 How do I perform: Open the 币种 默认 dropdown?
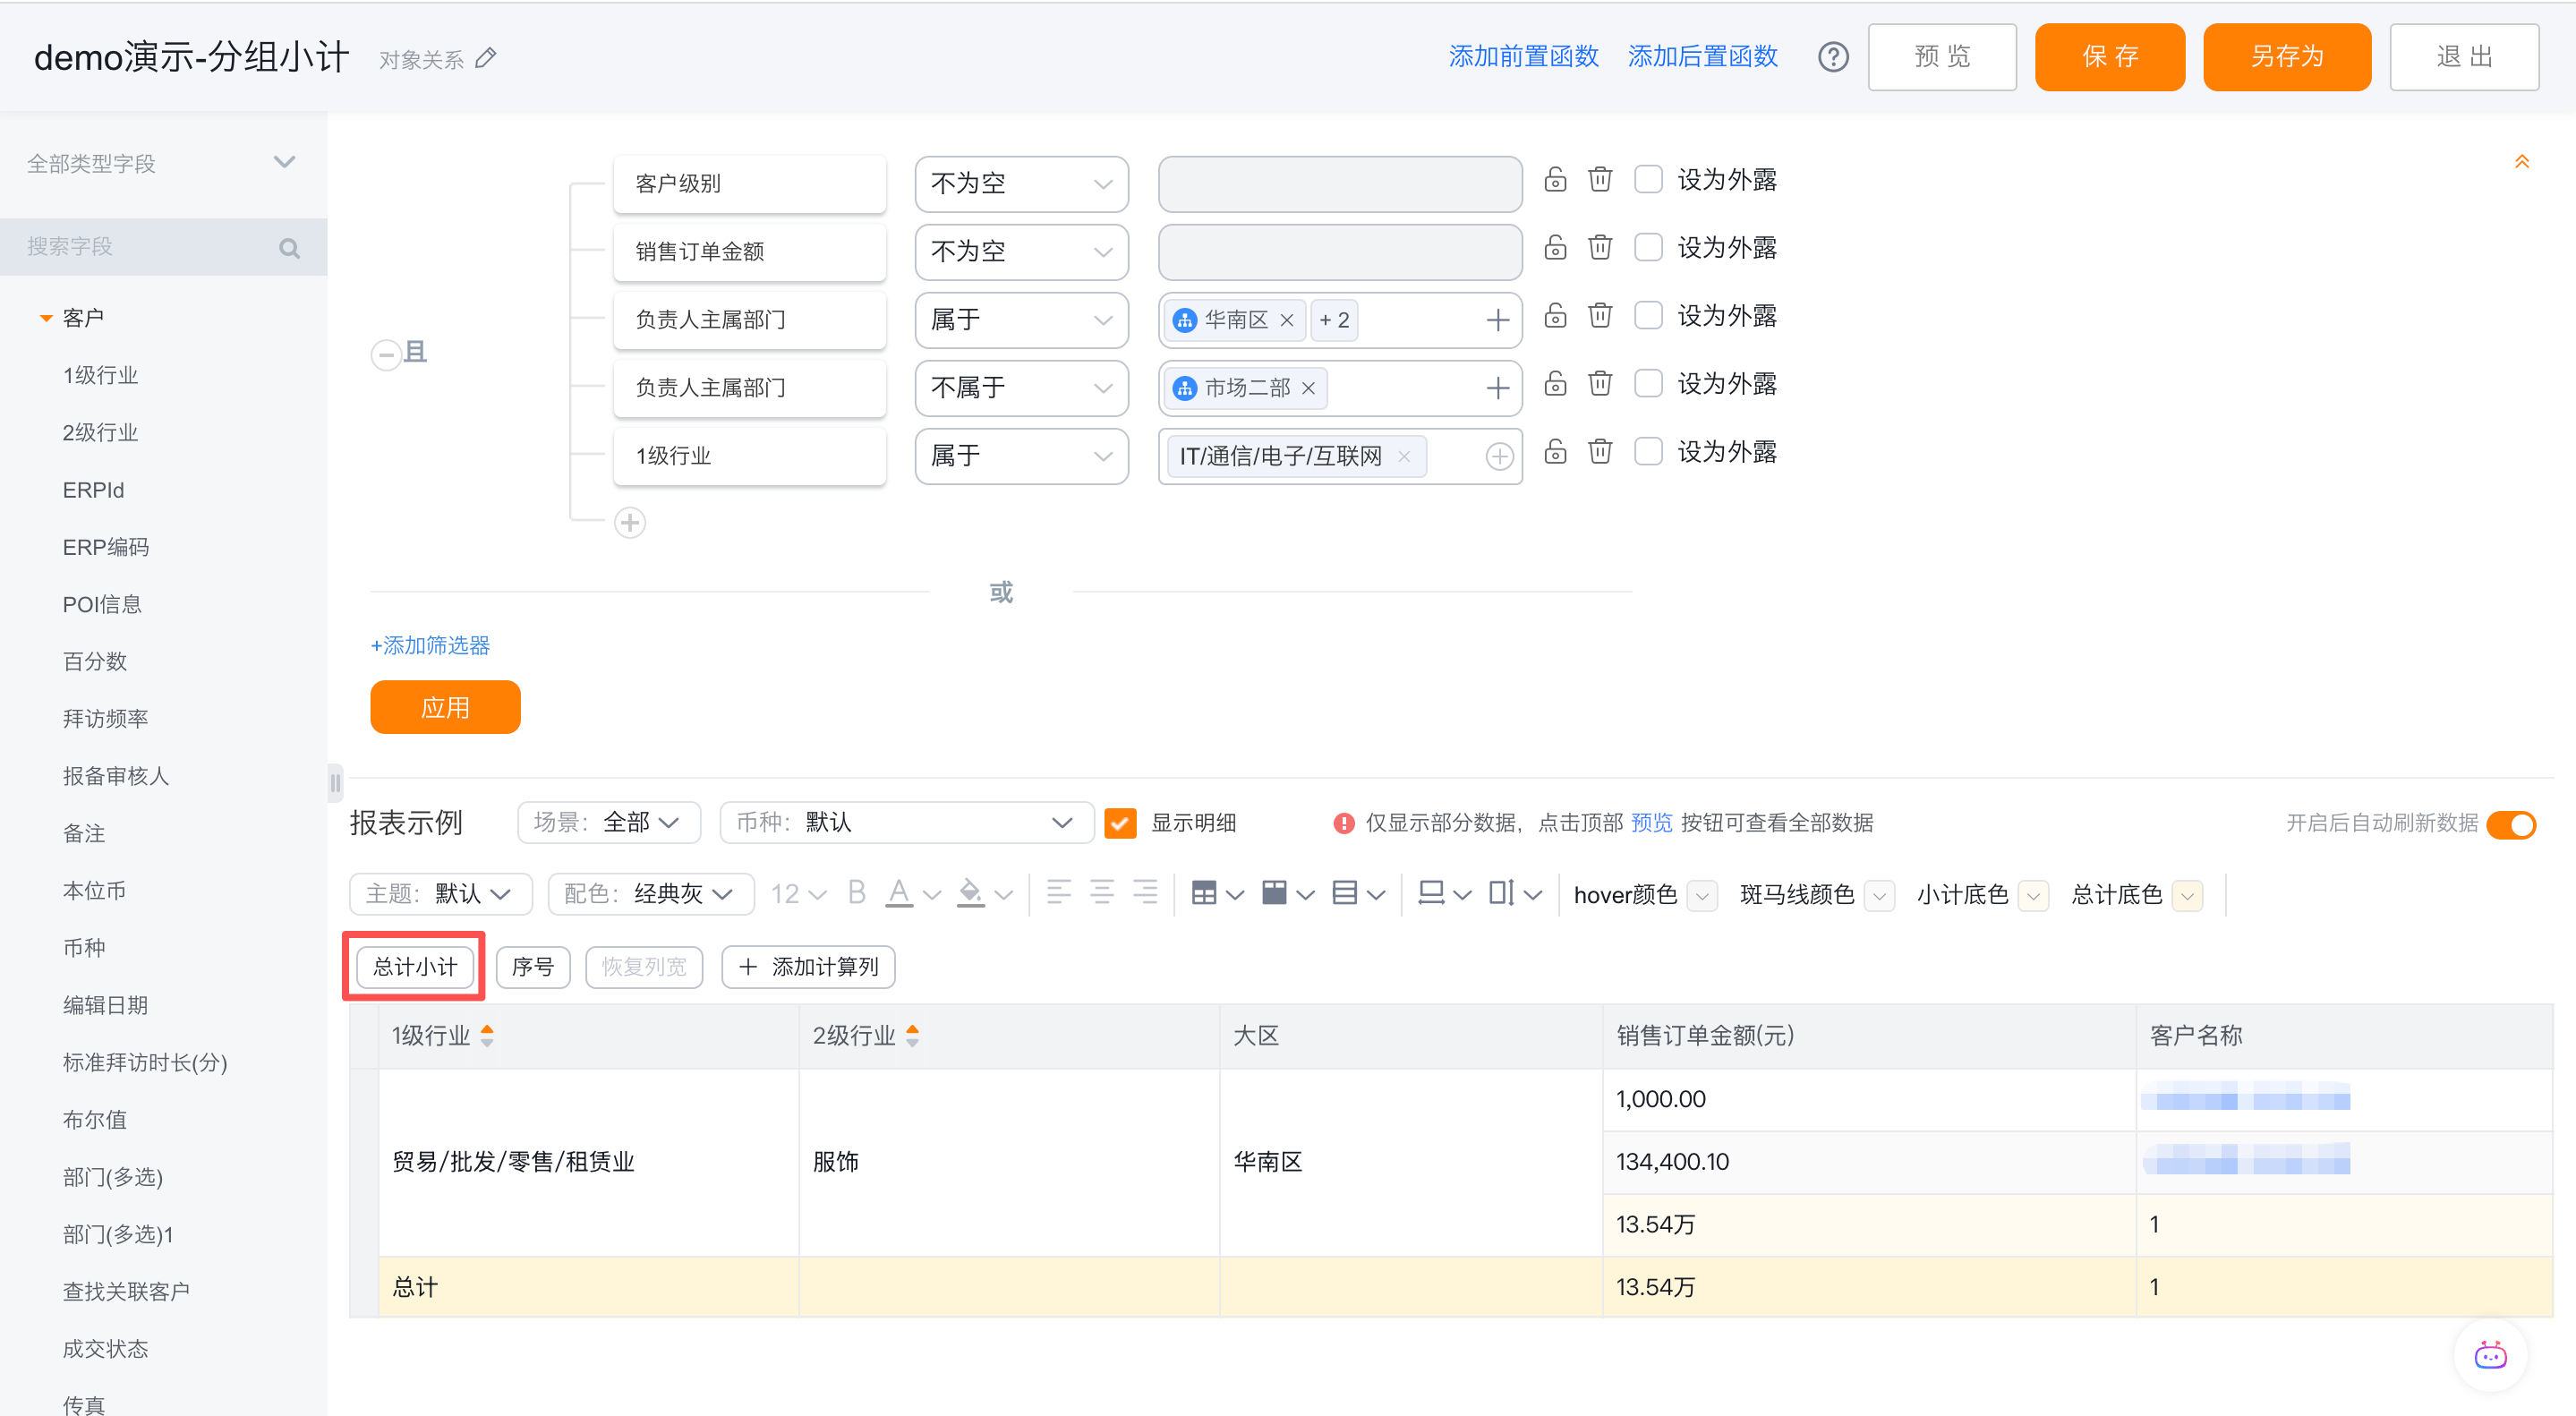[905, 823]
